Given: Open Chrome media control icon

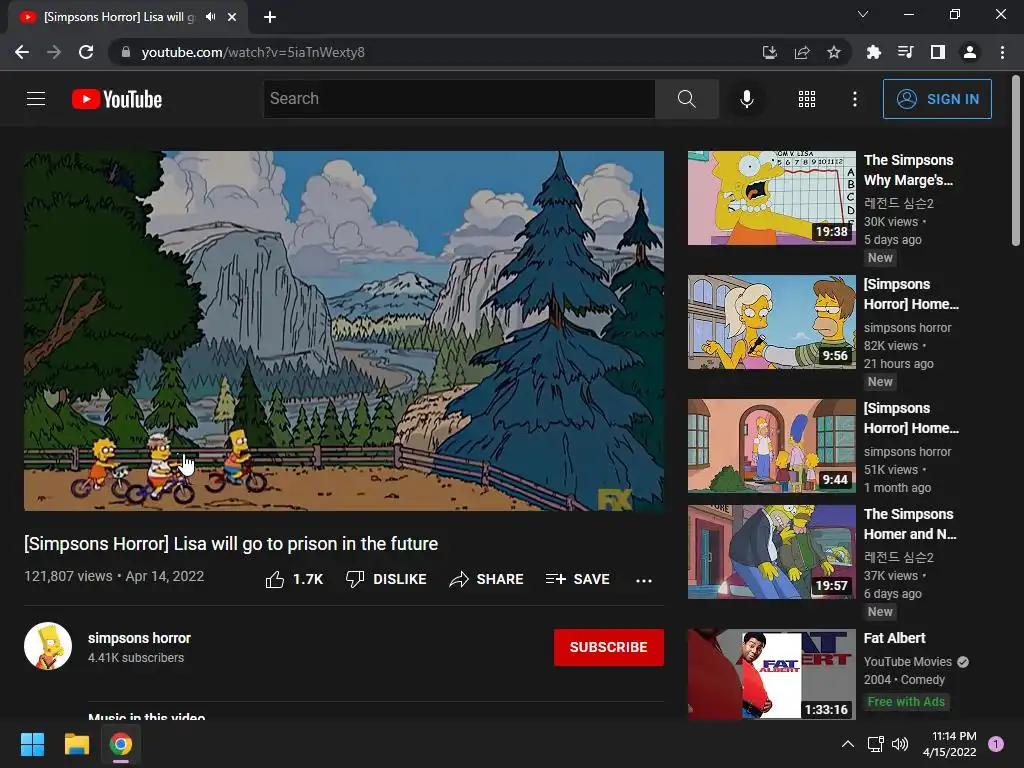Looking at the screenshot, I should coord(905,52).
